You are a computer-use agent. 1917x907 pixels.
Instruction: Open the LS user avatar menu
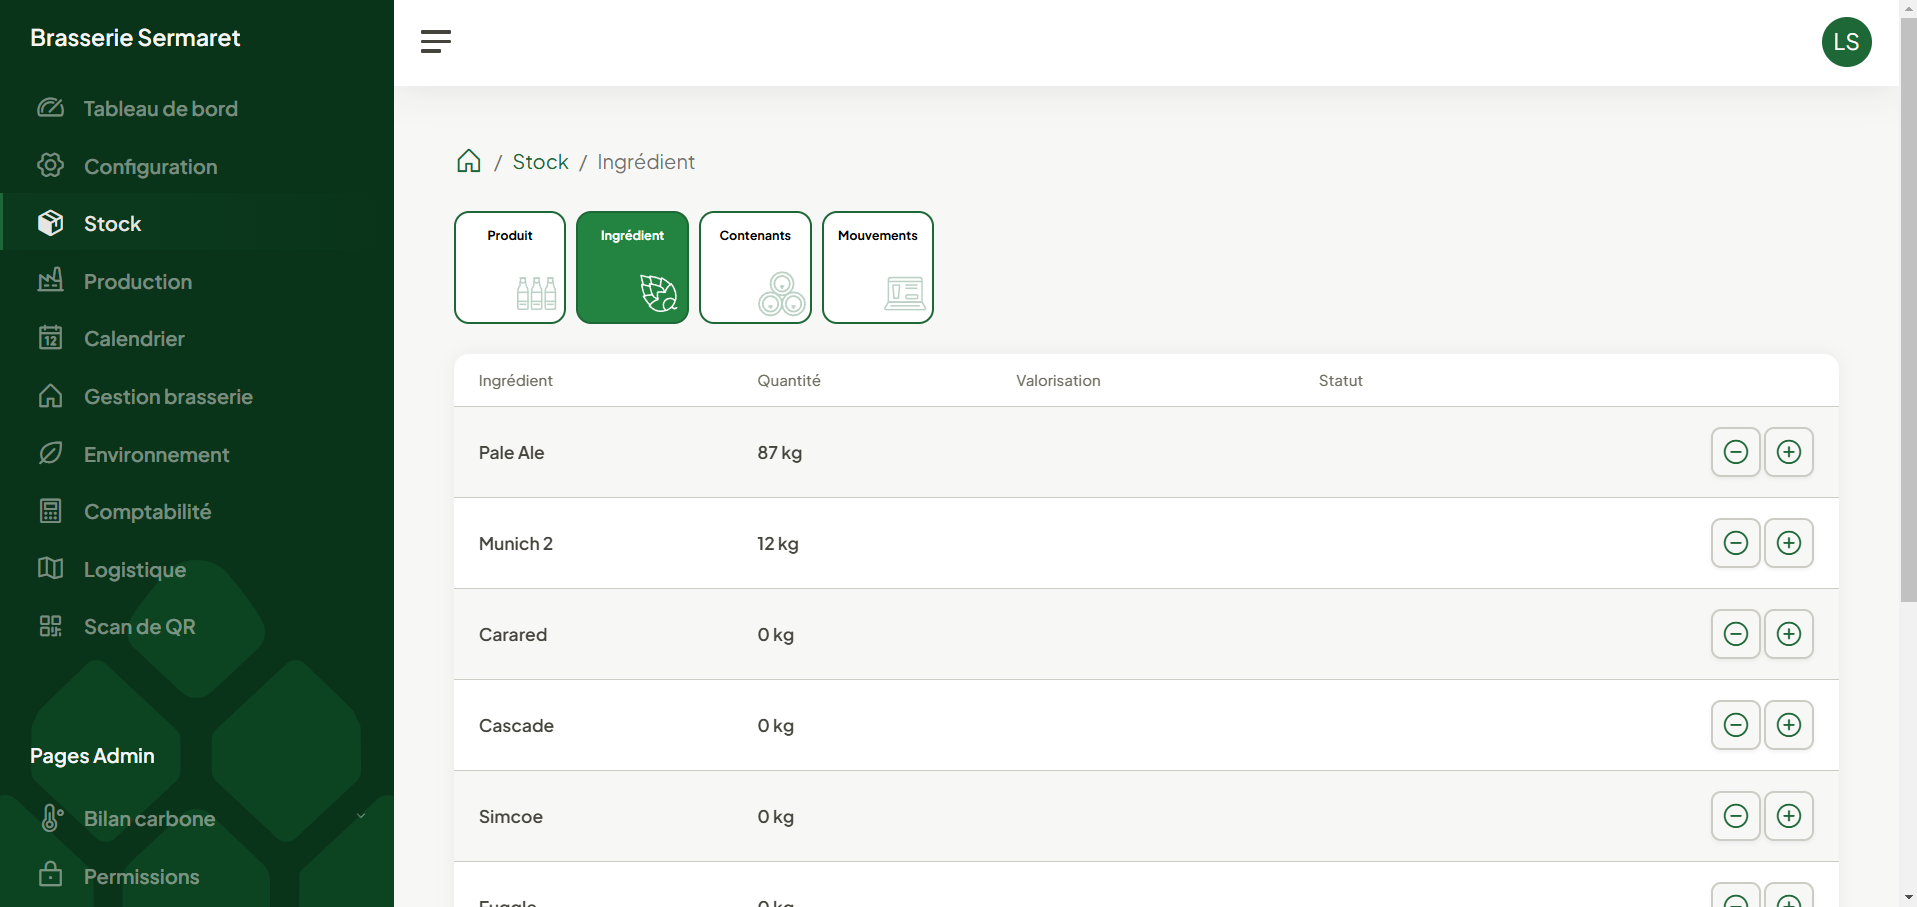1845,42
